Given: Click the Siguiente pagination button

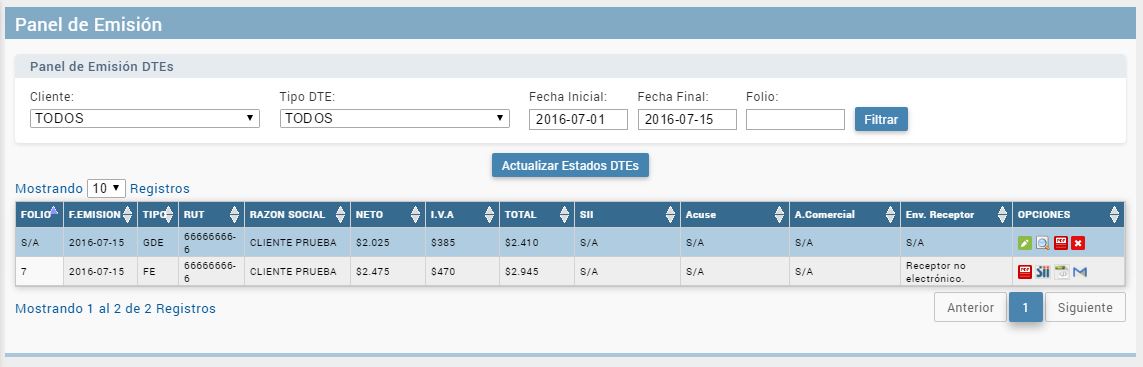Looking at the screenshot, I should pos(1085,307).
